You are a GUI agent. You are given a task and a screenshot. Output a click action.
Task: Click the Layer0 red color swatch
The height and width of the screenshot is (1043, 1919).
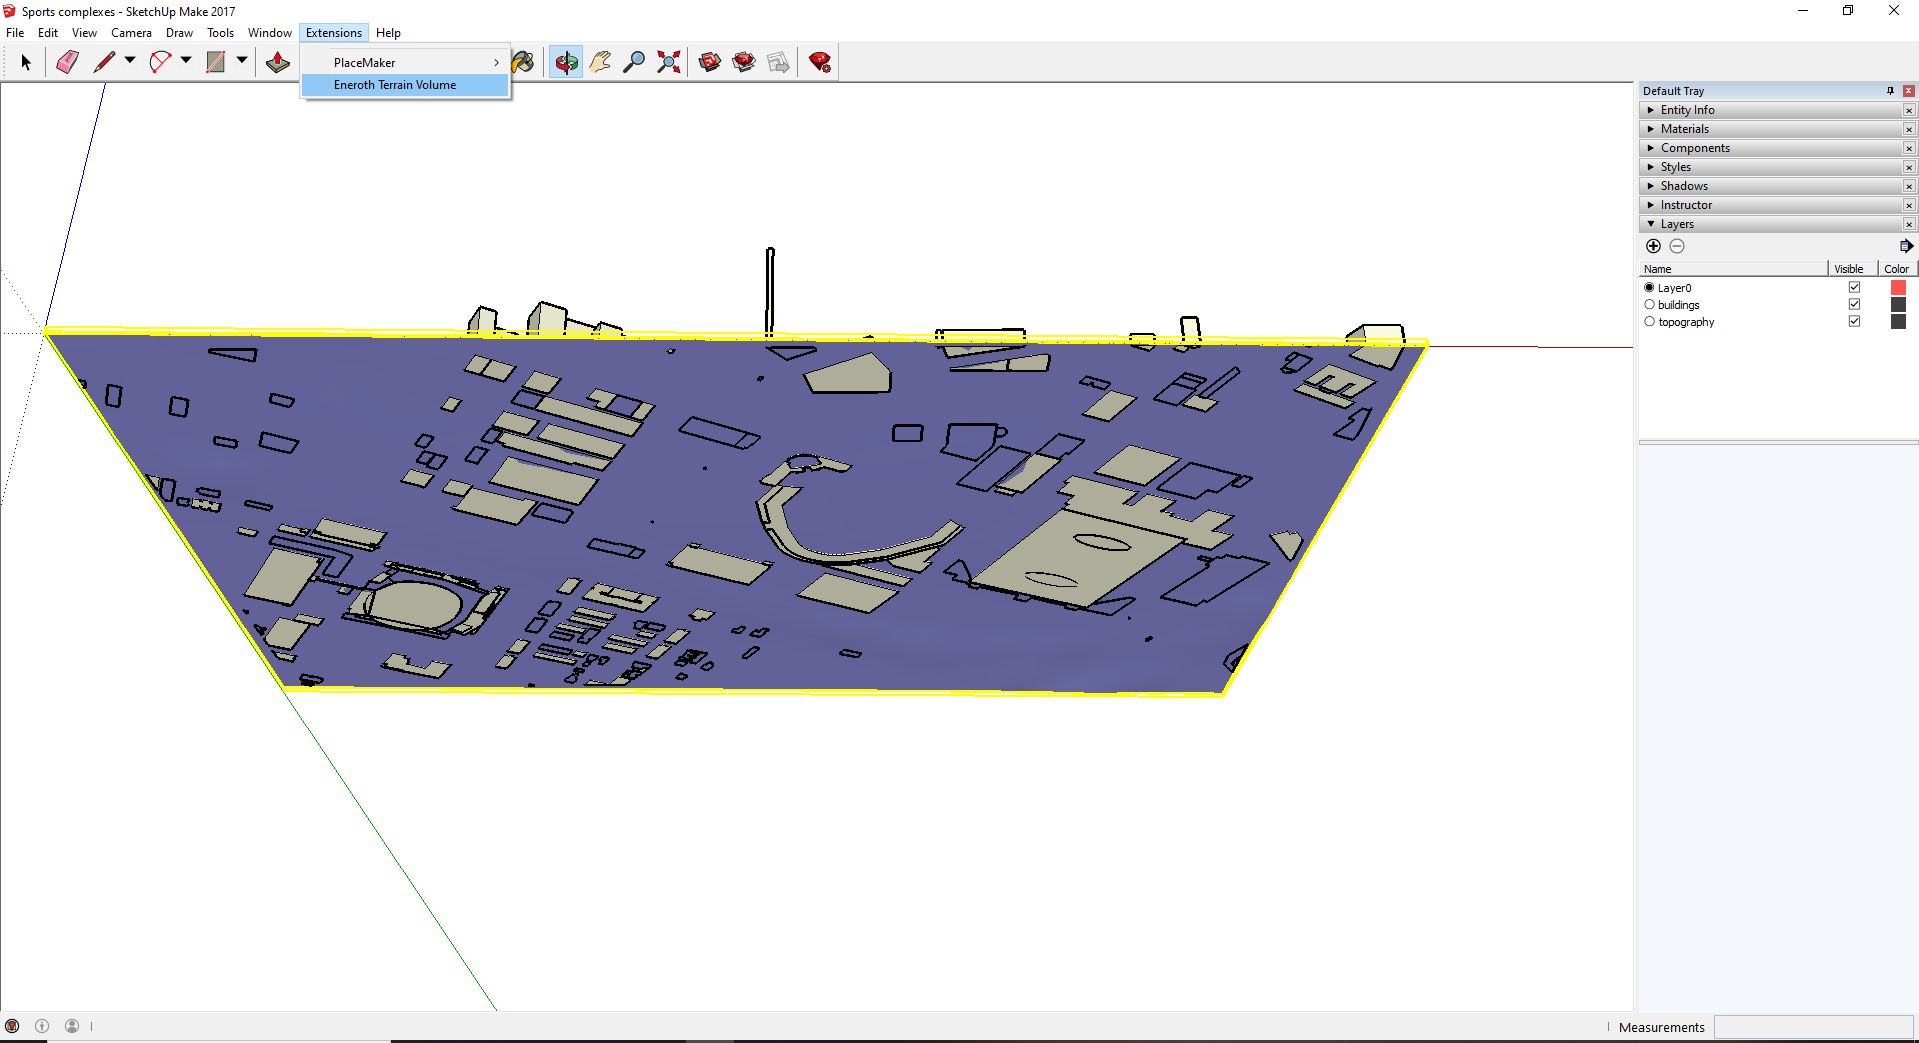pyautogui.click(x=1898, y=287)
